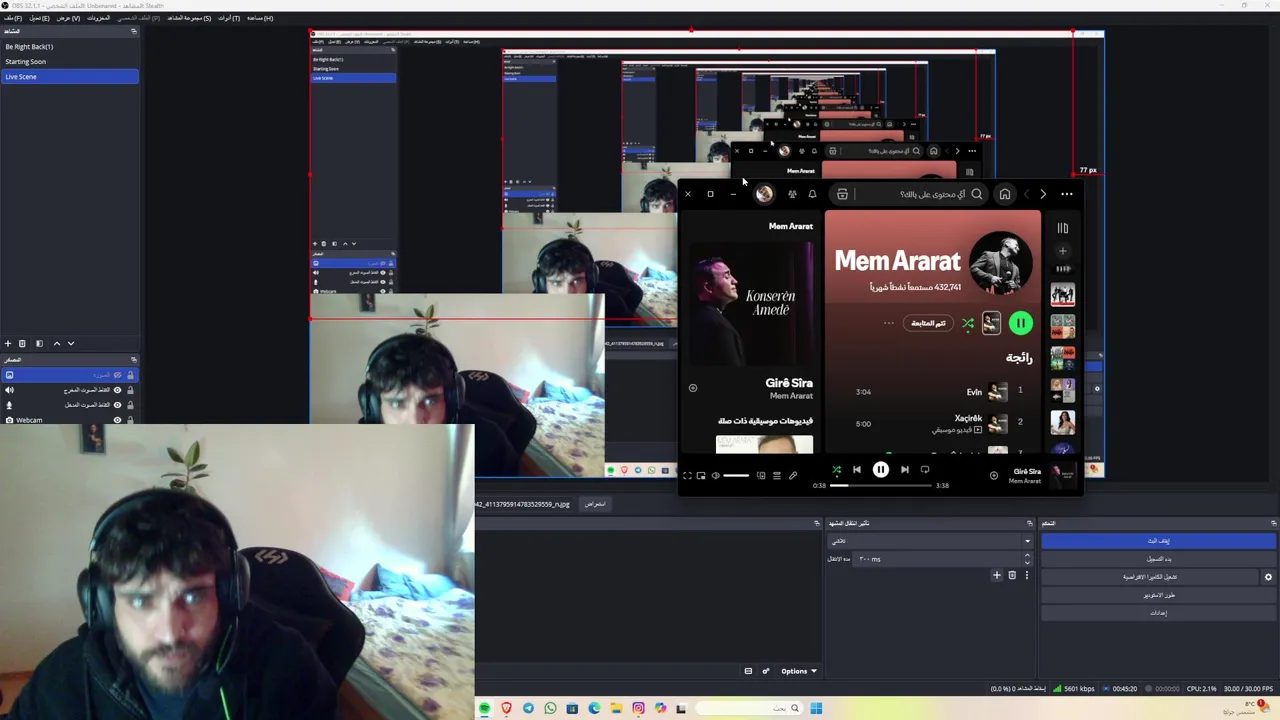
Task: Open the Scenes dock float icon
Action: pos(134,31)
